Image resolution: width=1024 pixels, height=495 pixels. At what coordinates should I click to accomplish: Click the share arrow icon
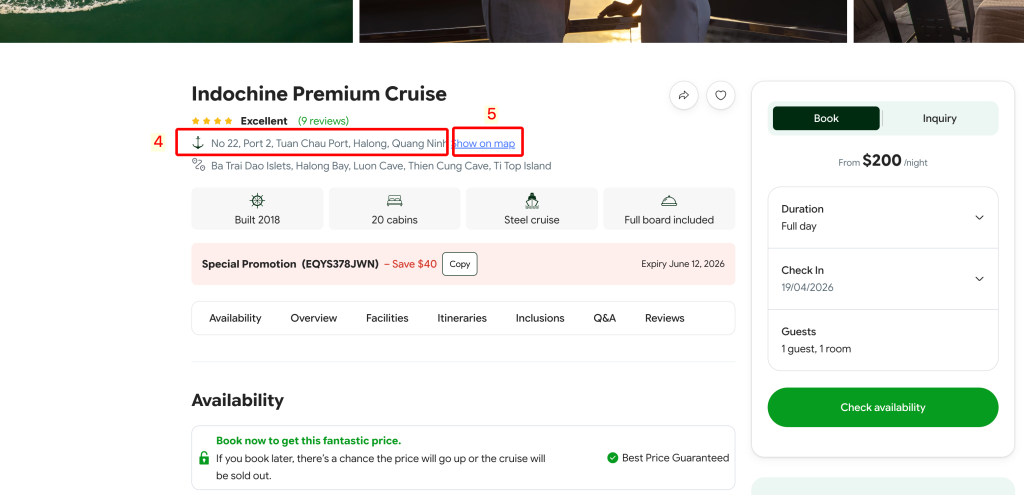click(684, 95)
